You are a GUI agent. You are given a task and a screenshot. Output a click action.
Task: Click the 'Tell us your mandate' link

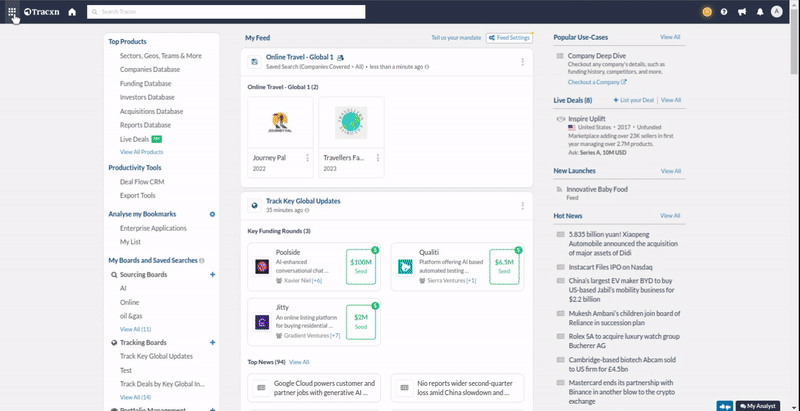tap(456, 37)
